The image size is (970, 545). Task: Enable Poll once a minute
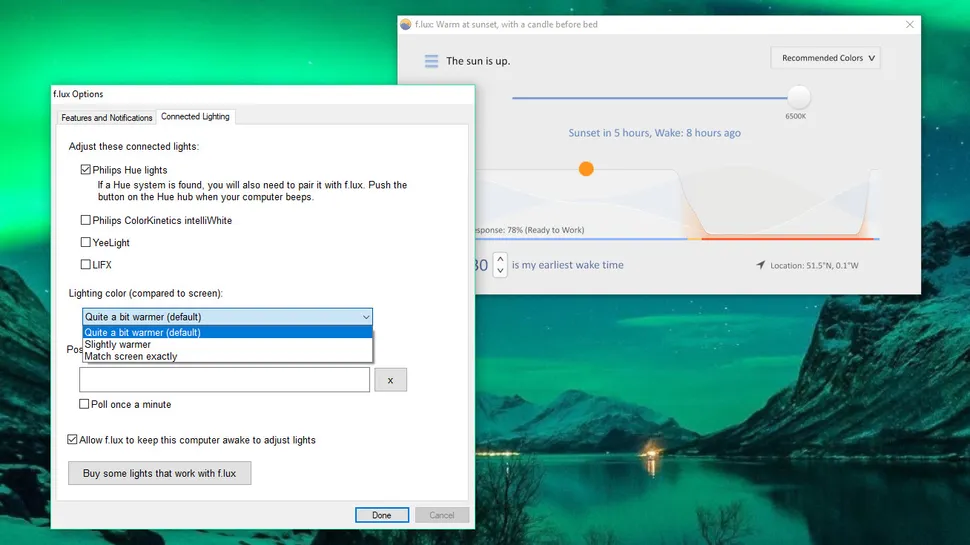85,404
